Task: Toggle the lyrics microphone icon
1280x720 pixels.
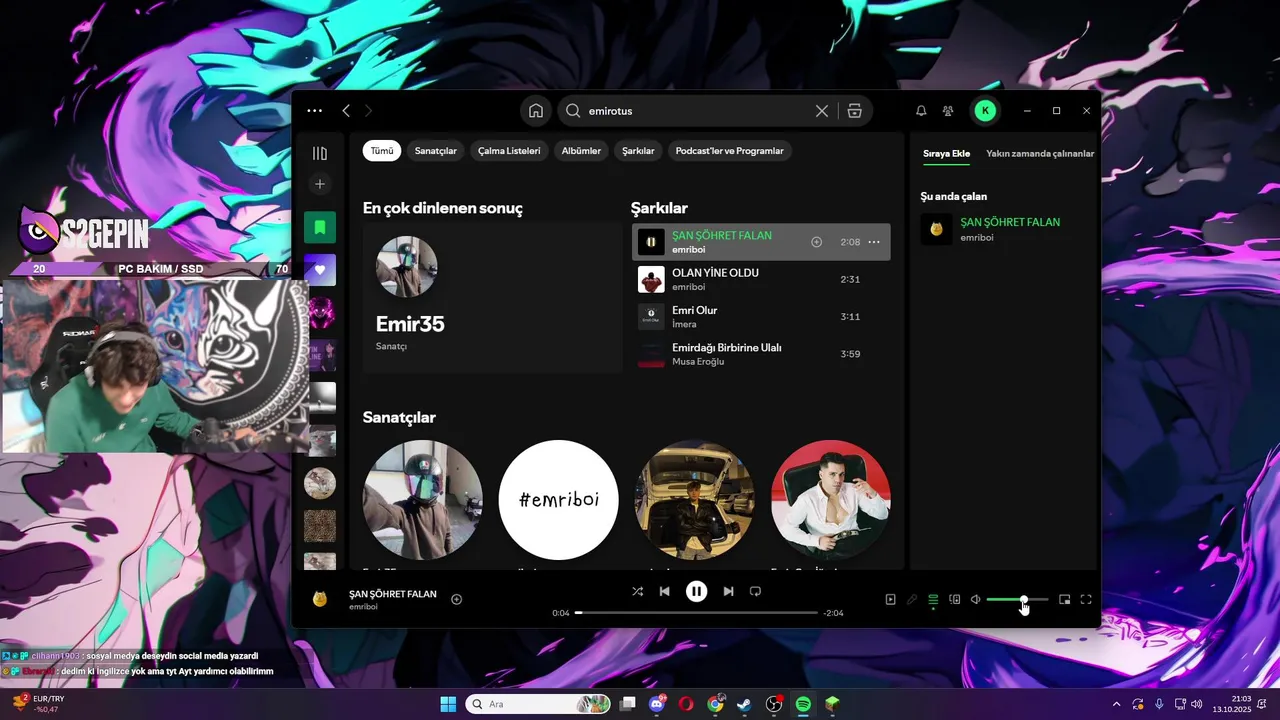Action: click(911, 599)
